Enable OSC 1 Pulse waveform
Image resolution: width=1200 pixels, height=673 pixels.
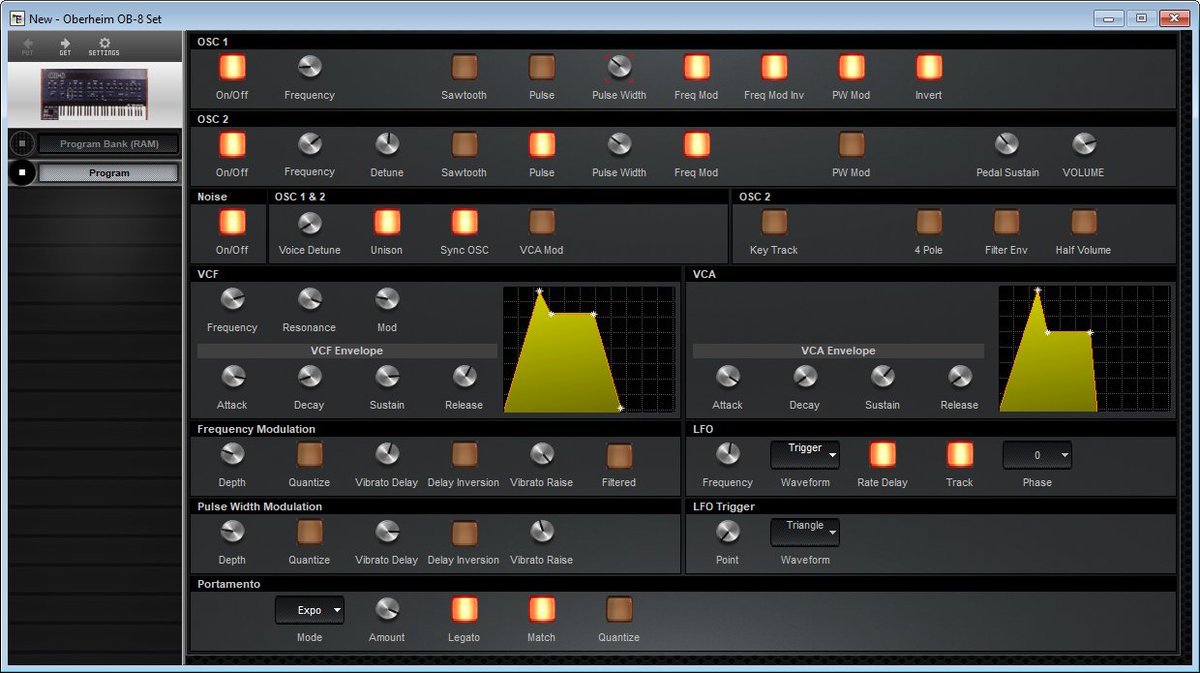542,67
